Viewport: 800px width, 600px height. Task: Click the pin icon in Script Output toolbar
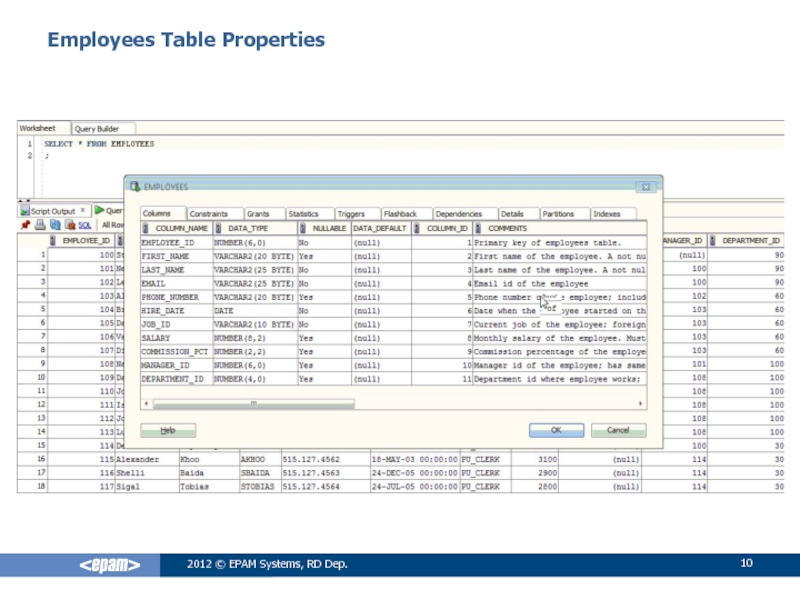click(x=26, y=226)
